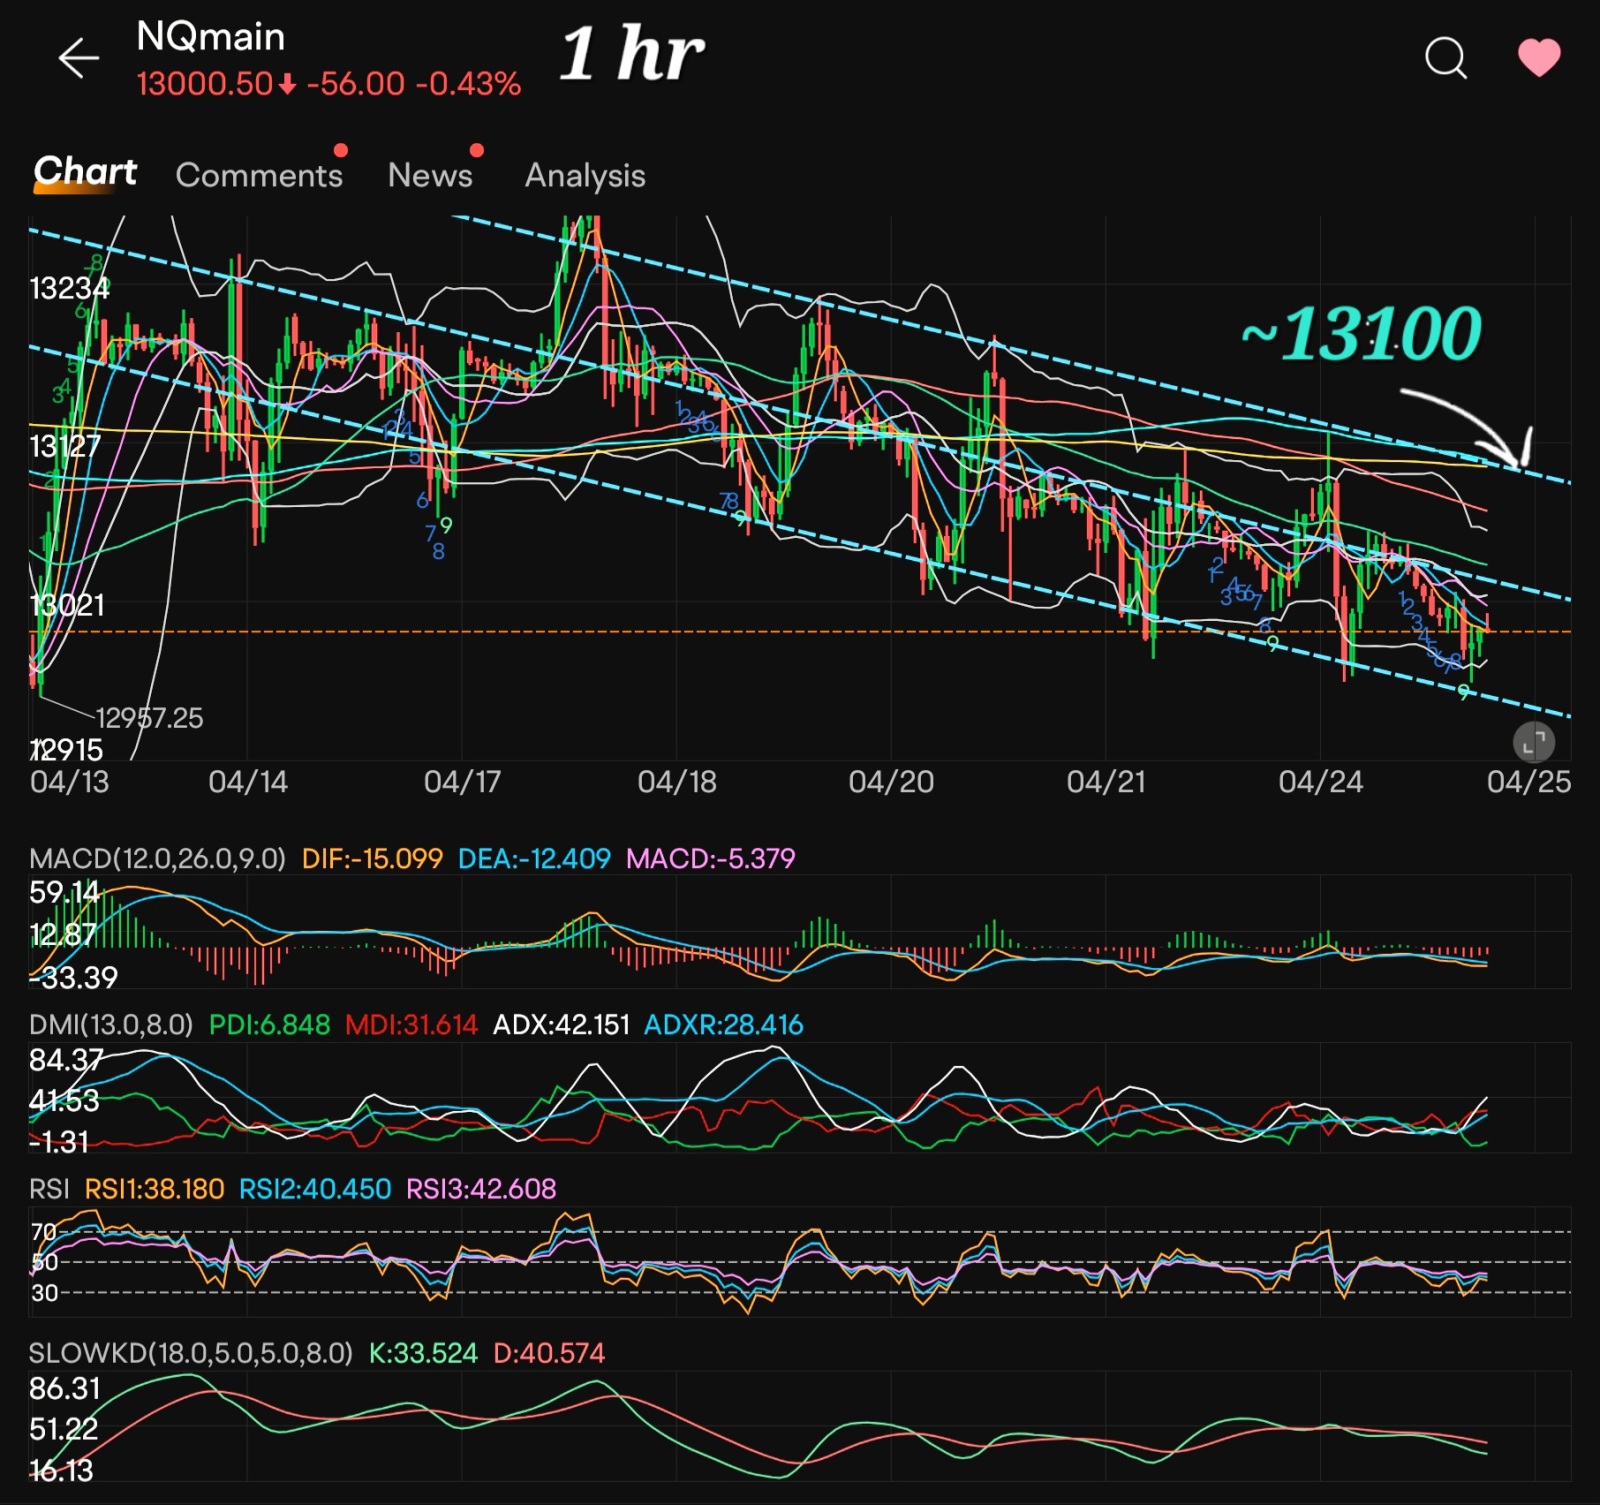Tap the -0.43% change value
The width and height of the screenshot is (1600, 1505).
click(468, 84)
